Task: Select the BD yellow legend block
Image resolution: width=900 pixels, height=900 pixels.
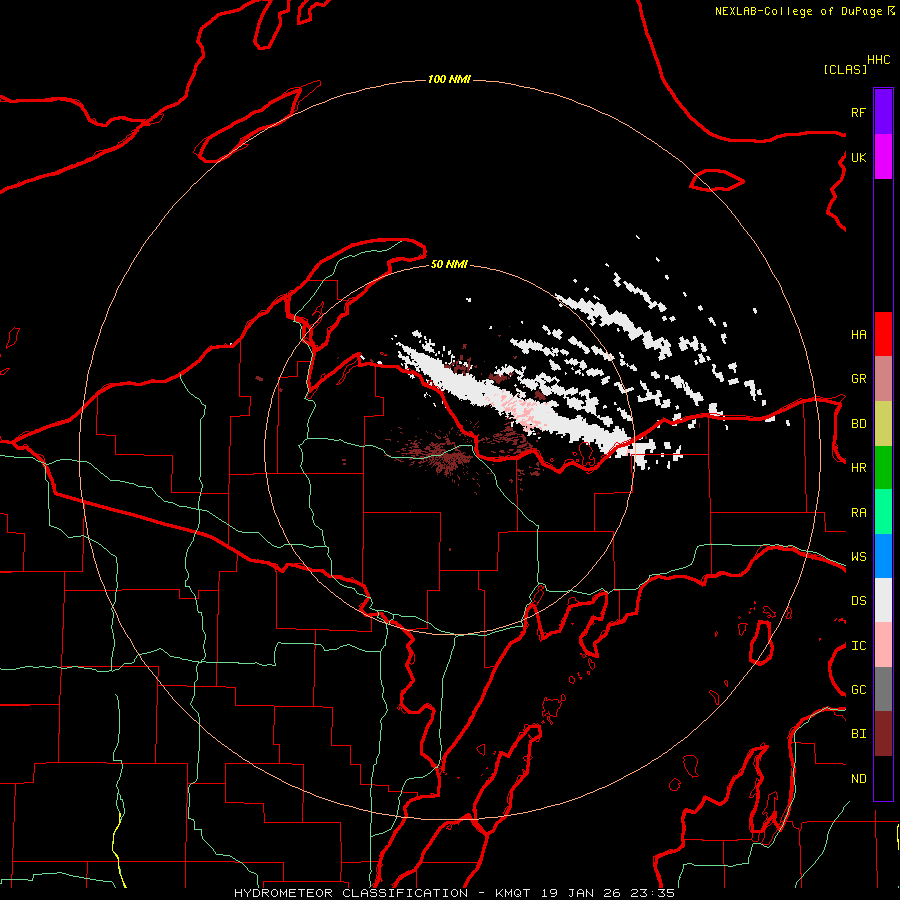Action: click(x=883, y=424)
